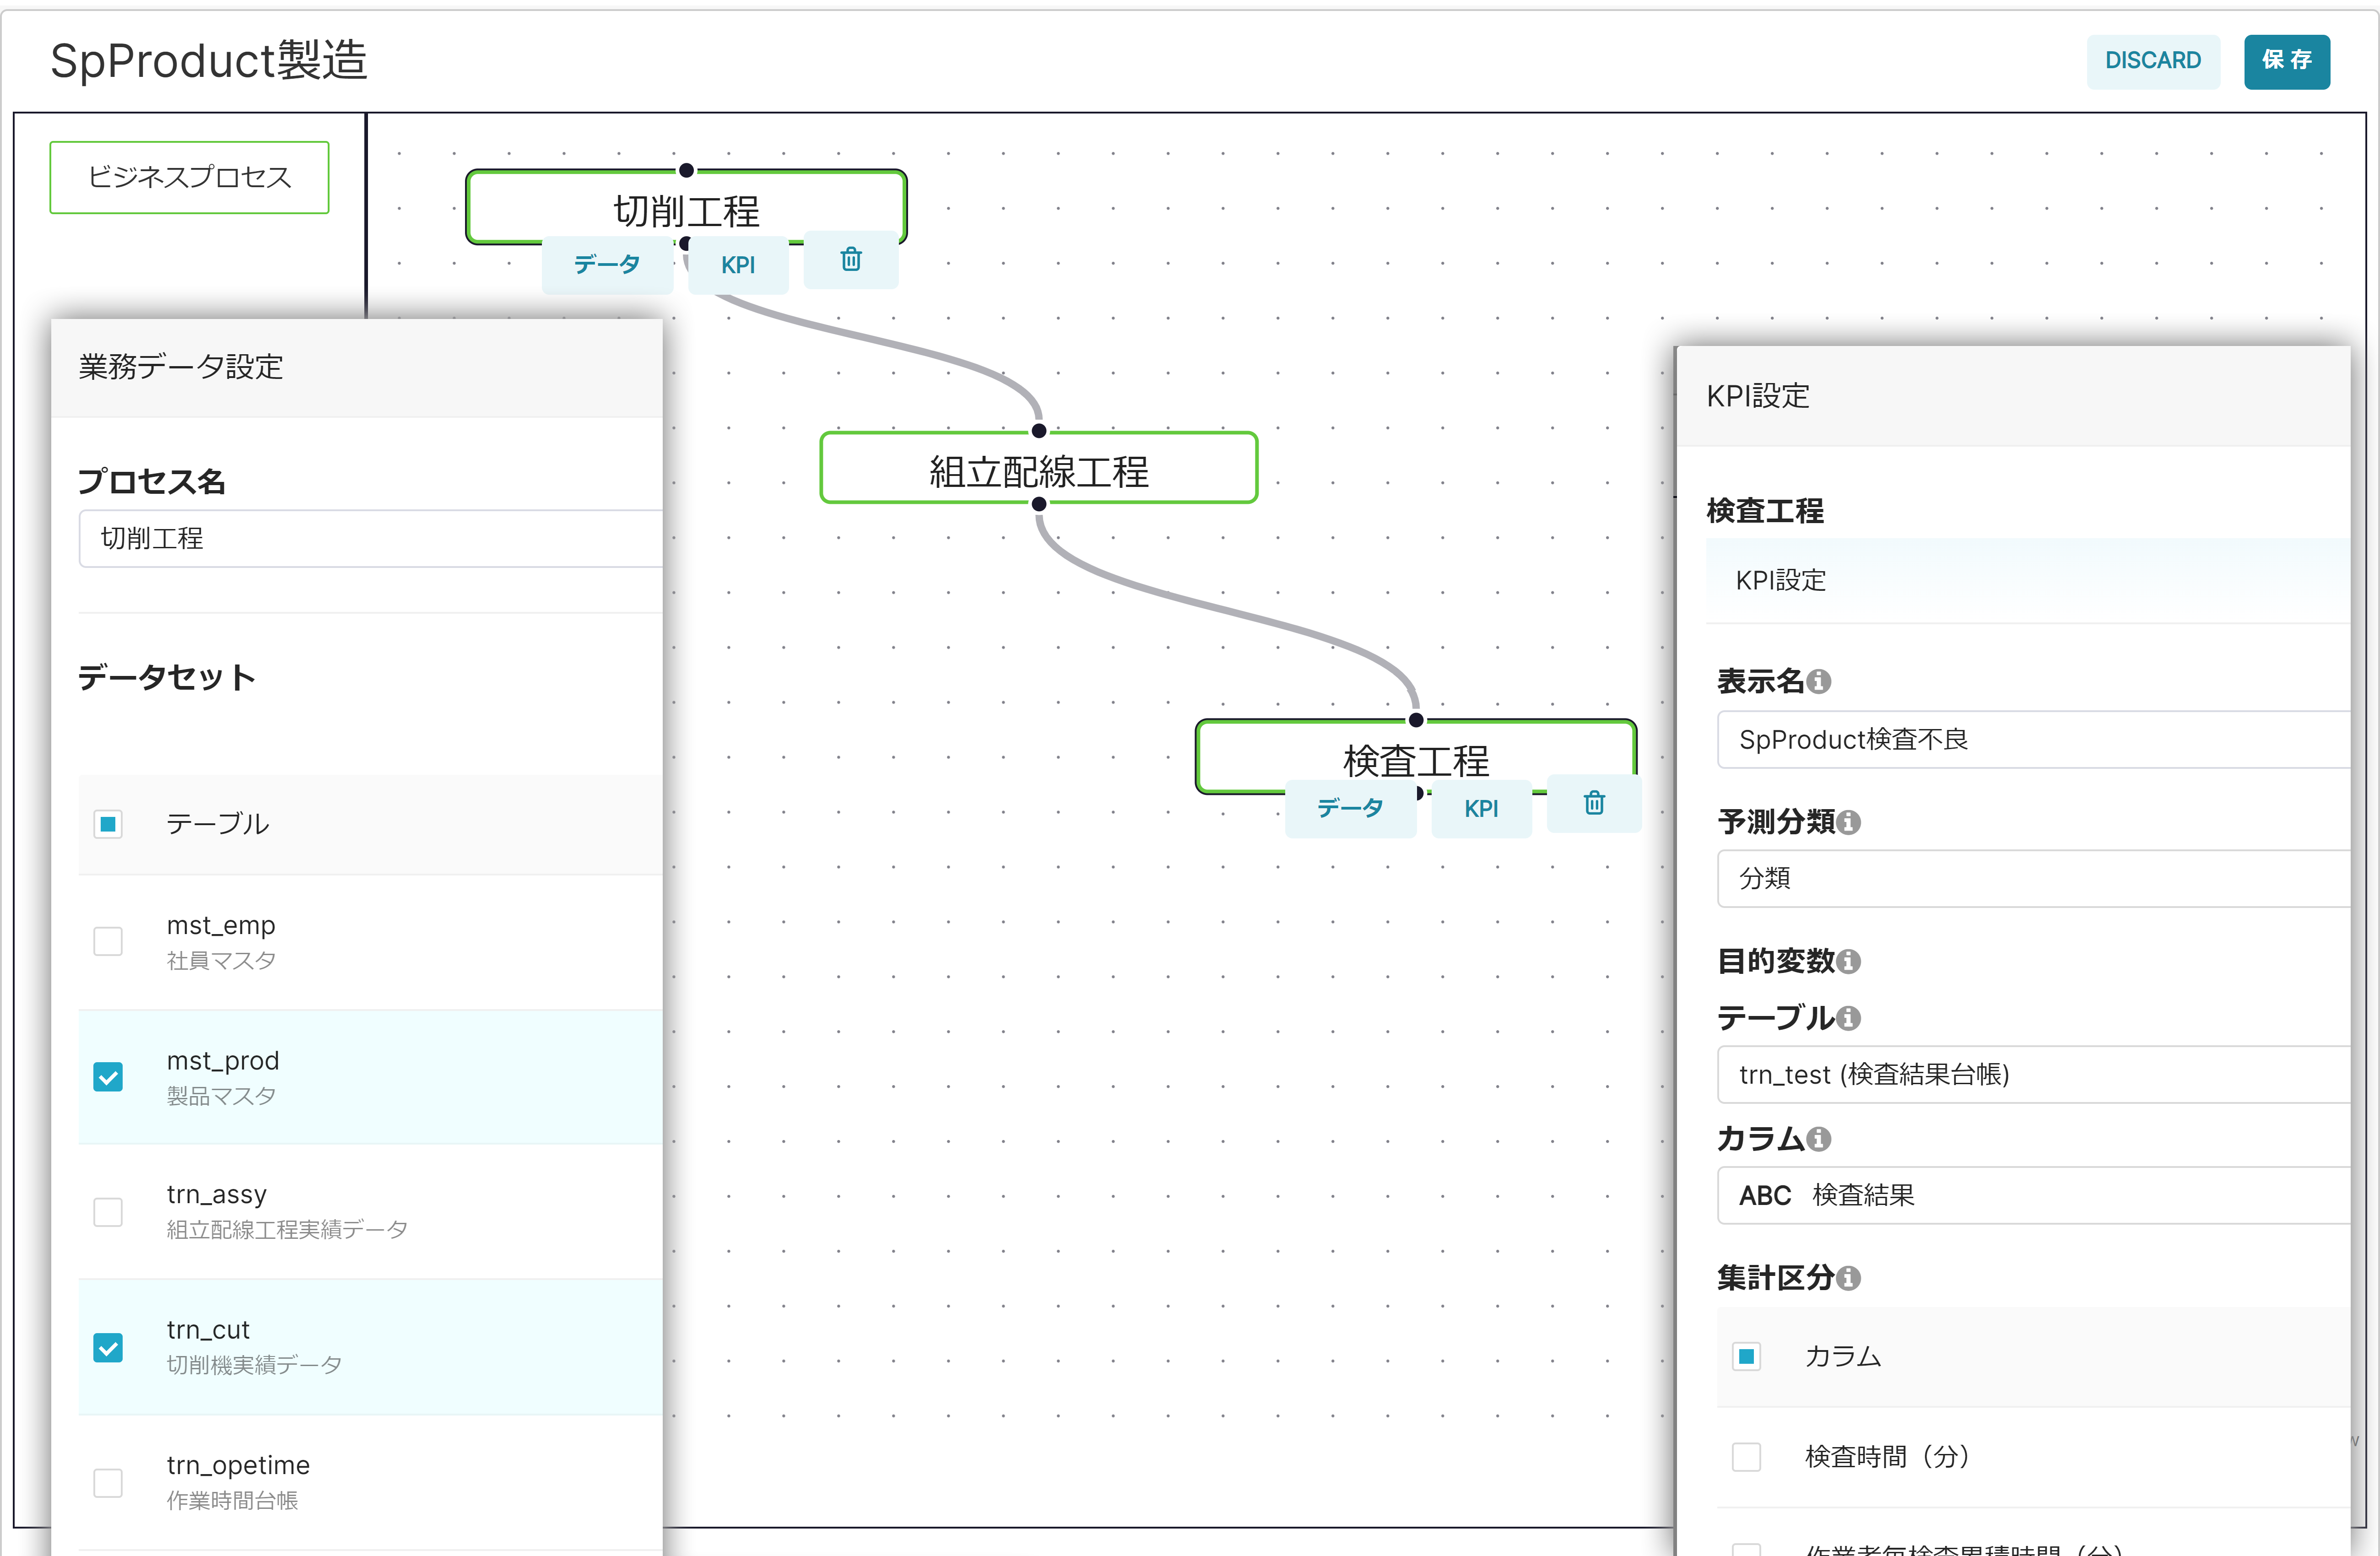Open データ settings on 切削工程 node

coord(607,265)
